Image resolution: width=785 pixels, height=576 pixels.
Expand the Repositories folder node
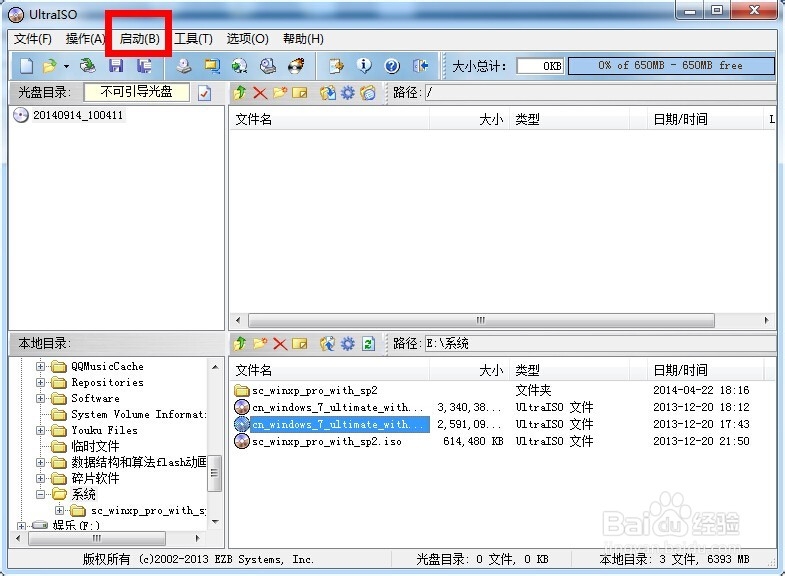pyautogui.click(x=40, y=382)
